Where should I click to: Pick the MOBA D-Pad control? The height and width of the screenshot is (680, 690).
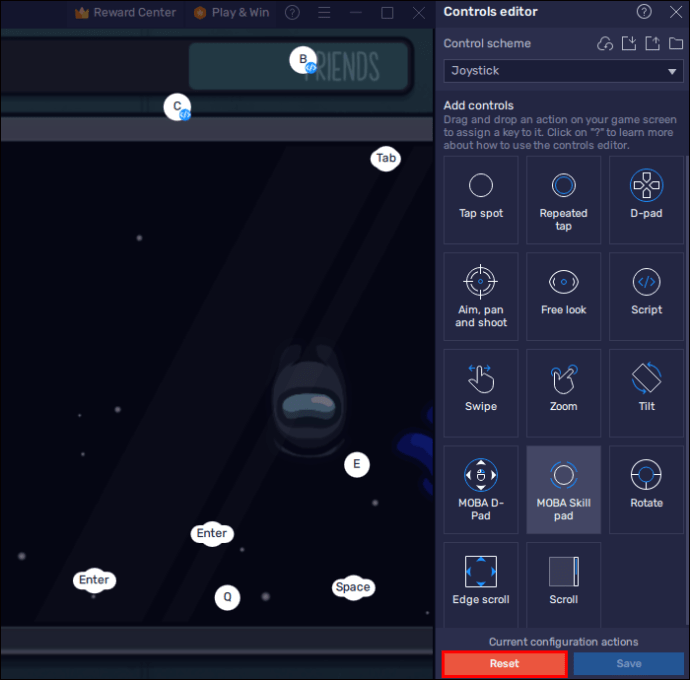[481, 489]
